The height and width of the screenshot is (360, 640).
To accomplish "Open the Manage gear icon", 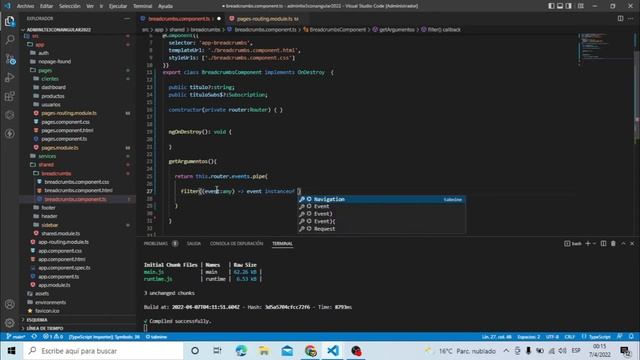I will (9, 323).
